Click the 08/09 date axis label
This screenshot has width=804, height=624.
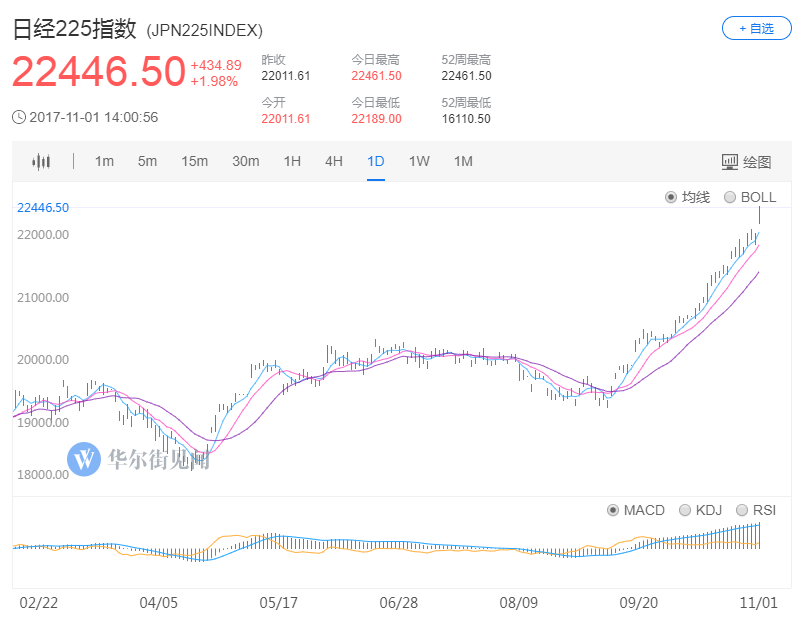518,602
